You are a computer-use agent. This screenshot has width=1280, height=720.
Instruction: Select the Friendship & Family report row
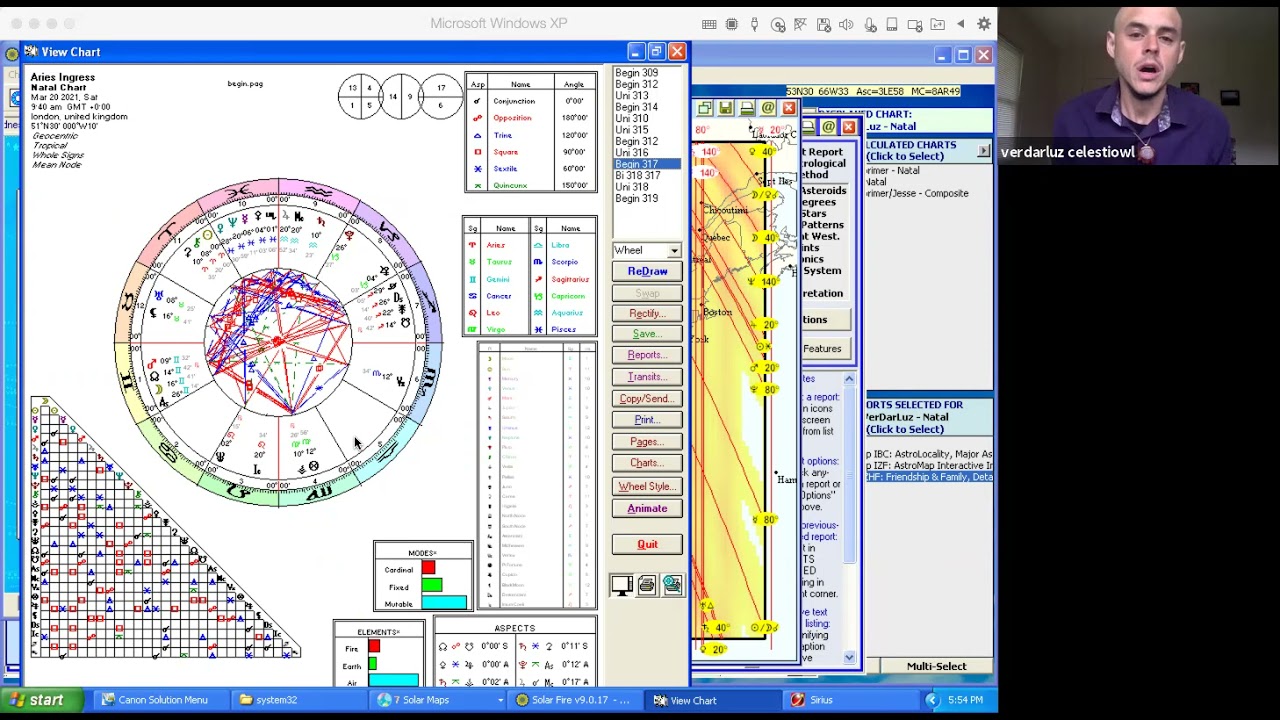(x=929, y=478)
